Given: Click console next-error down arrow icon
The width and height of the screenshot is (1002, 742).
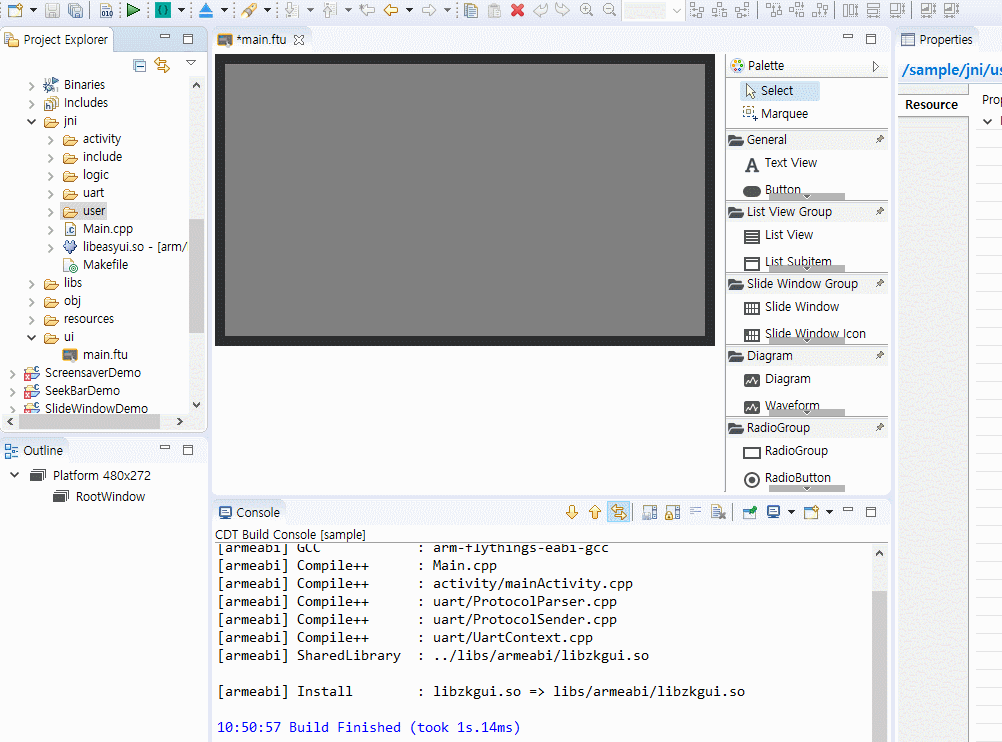Looking at the screenshot, I should click(572, 512).
